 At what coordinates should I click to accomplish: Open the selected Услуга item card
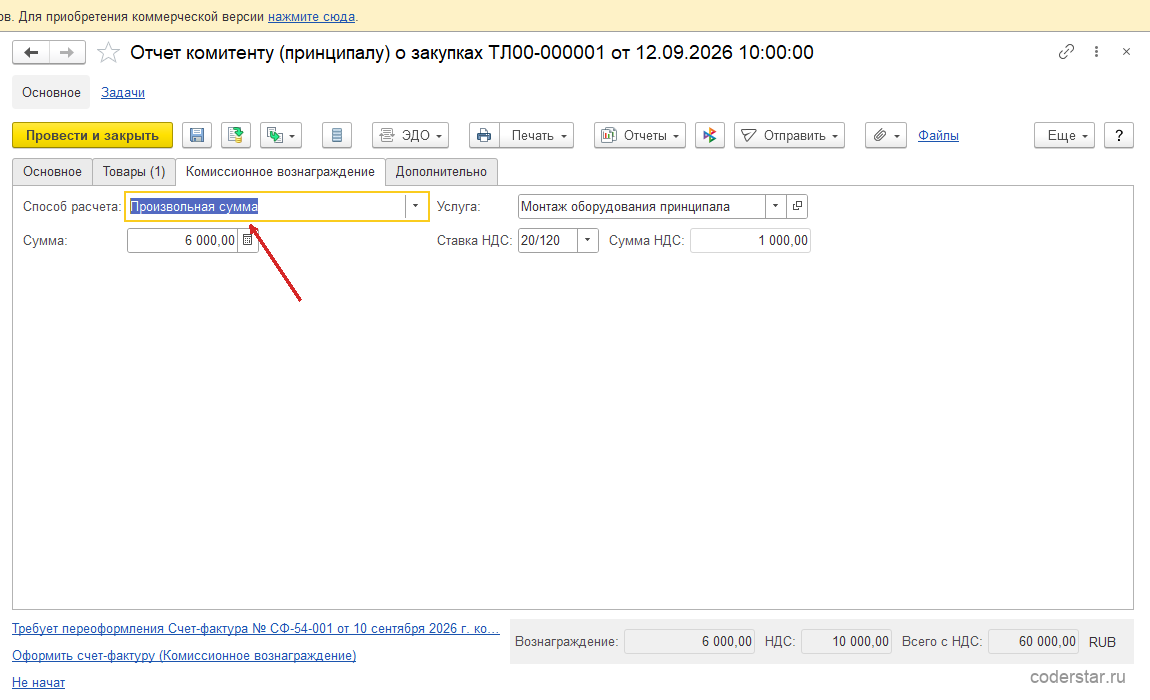[797, 206]
